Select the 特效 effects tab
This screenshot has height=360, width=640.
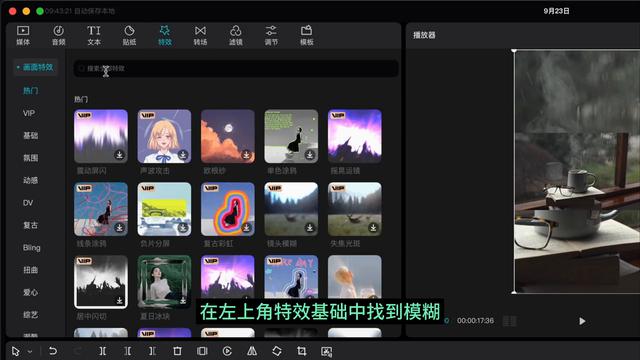click(x=165, y=35)
